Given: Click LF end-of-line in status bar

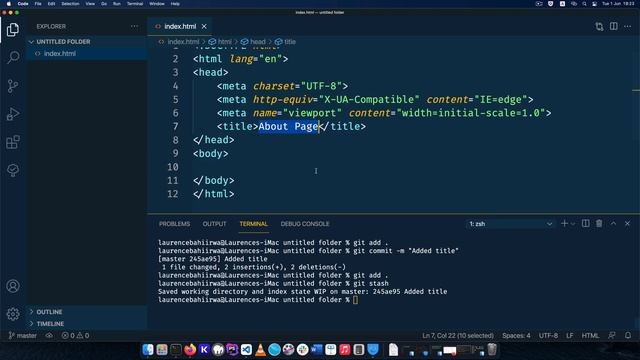Looking at the screenshot, I should coord(570,336).
